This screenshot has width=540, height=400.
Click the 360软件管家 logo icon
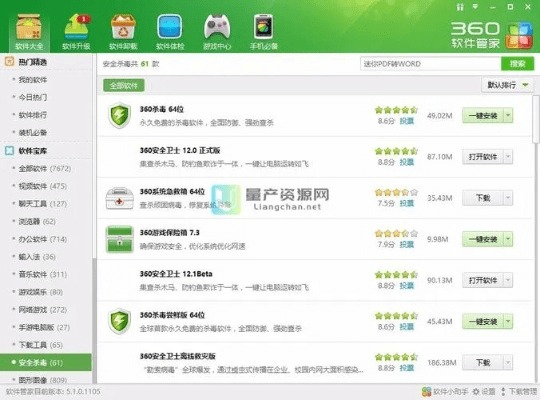coord(519,35)
